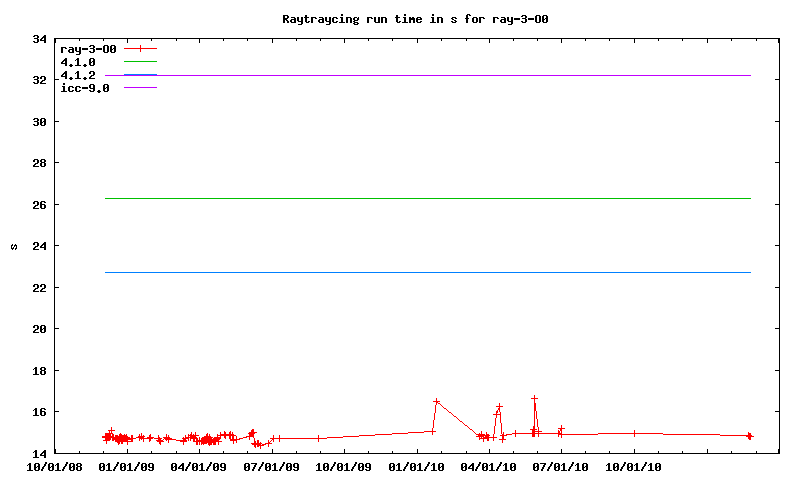Click the purple icc-9.0 legend line sample
800x480 pixels.
click(x=141, y=88)
